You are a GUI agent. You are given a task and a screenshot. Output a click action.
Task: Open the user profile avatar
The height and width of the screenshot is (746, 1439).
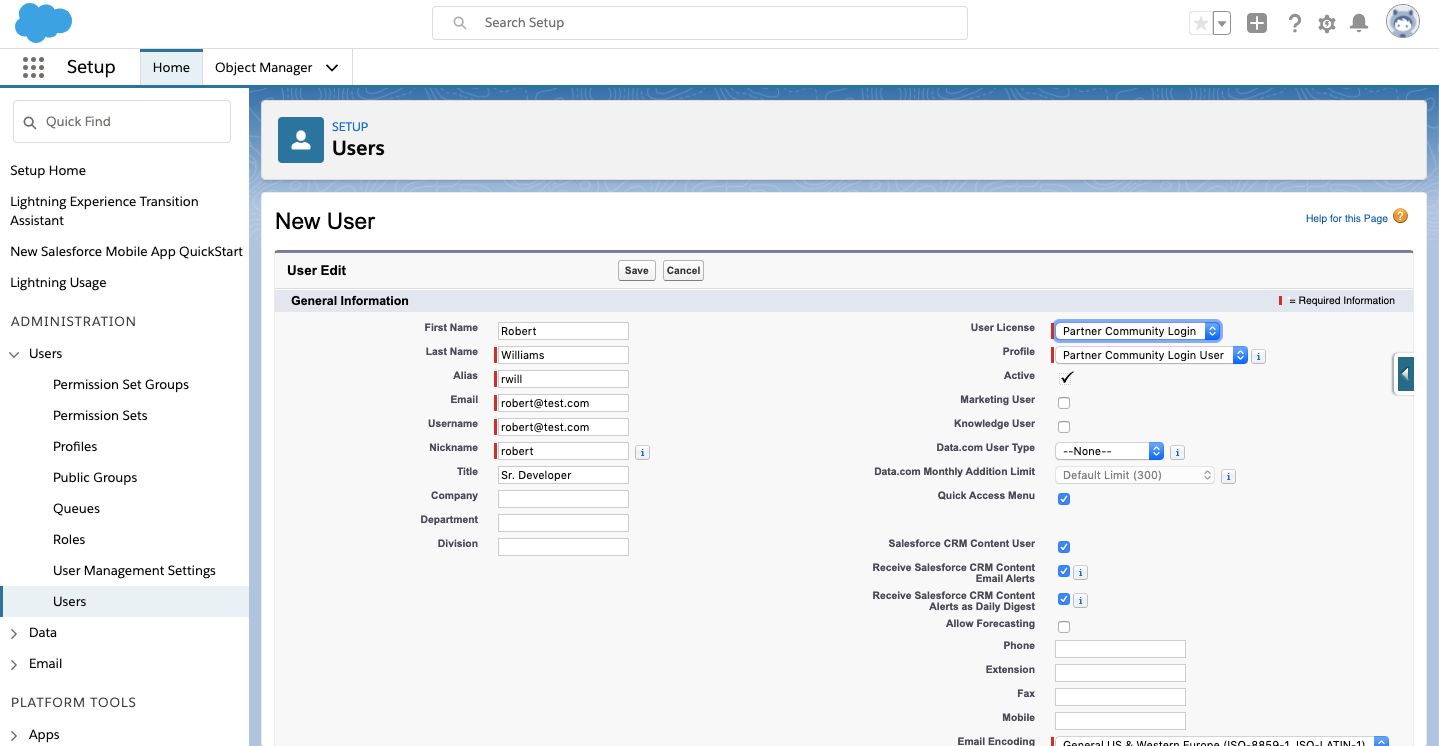[x=1403, y=22]
